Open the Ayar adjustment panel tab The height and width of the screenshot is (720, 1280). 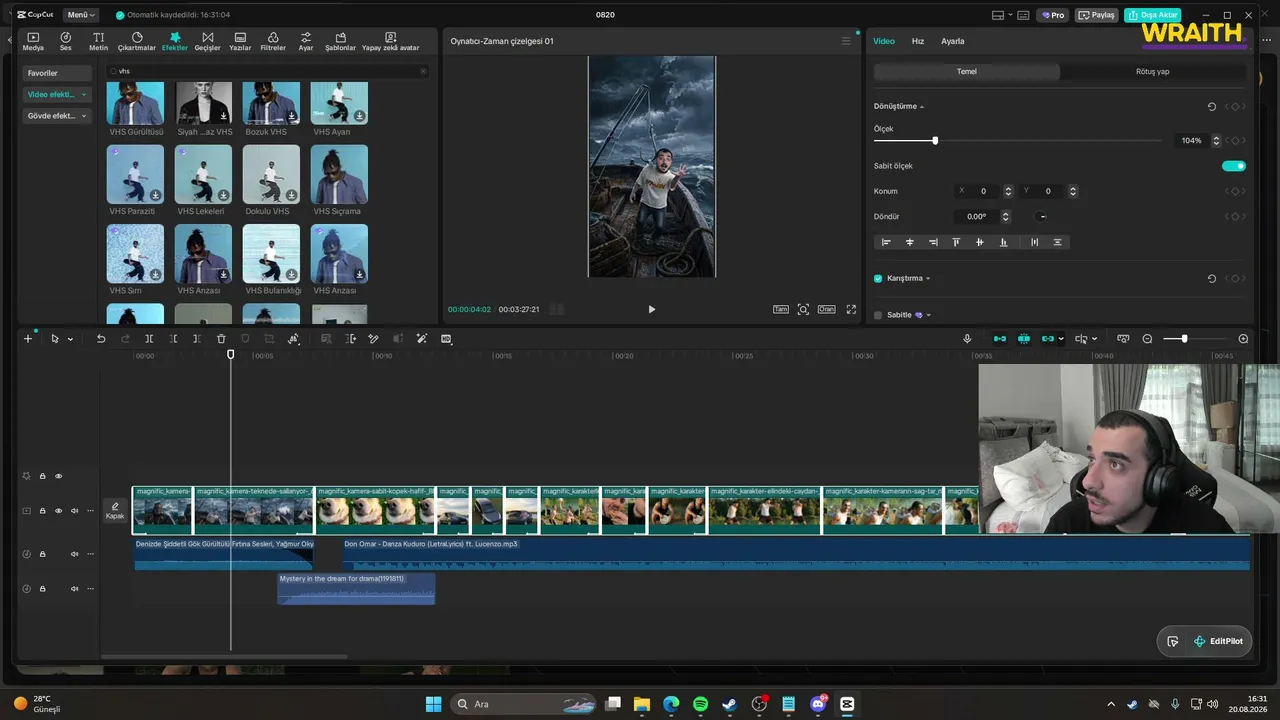coord(306,41)
